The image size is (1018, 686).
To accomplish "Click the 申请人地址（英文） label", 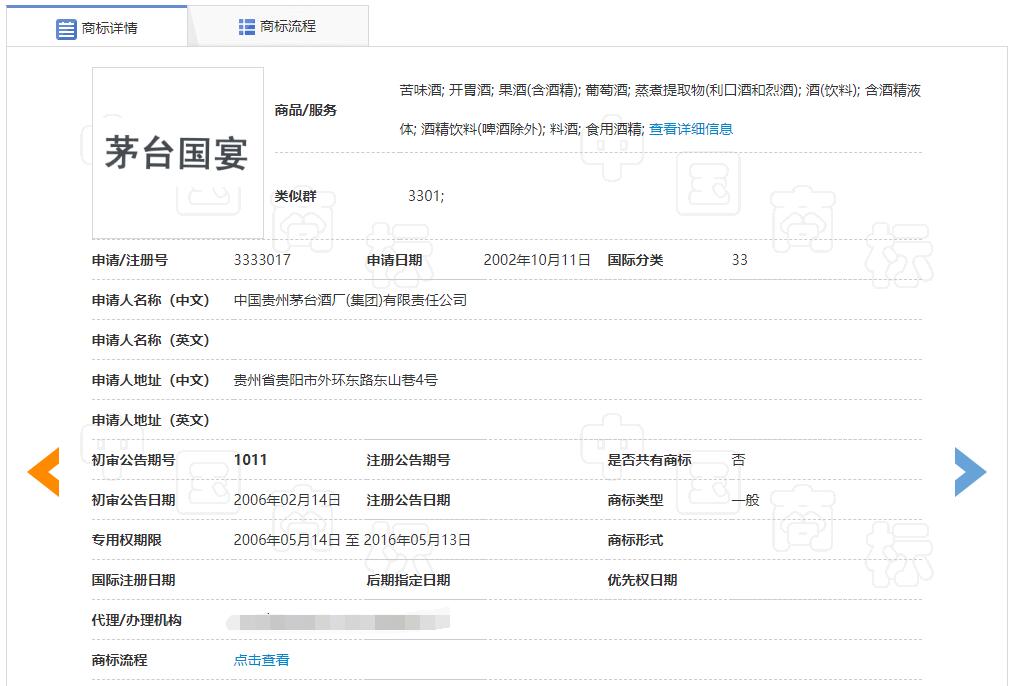I will point(151,421).
